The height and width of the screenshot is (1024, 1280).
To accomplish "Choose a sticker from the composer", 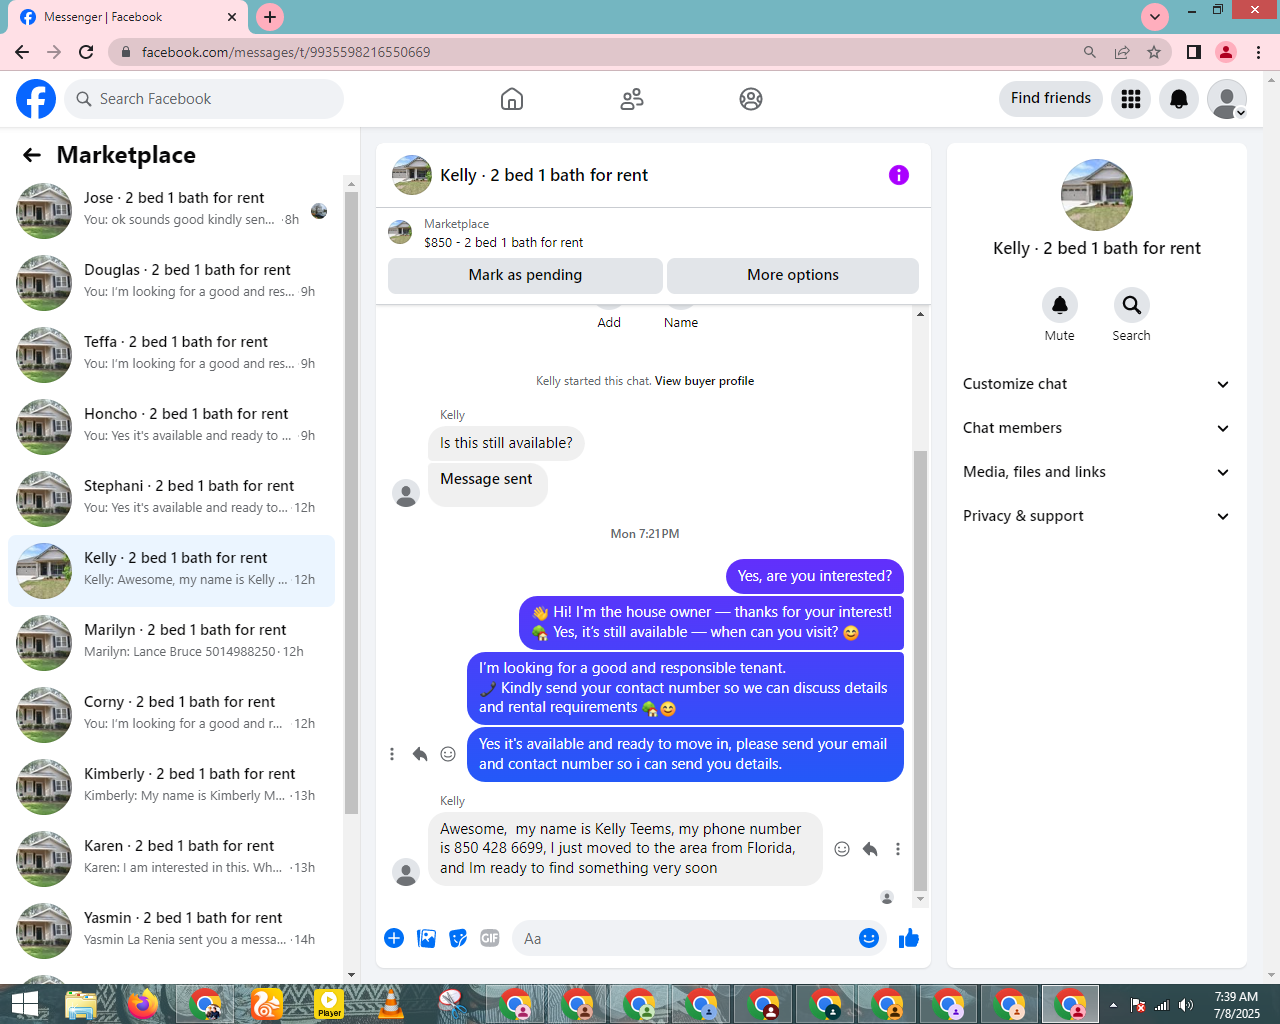I will [458, 938].
